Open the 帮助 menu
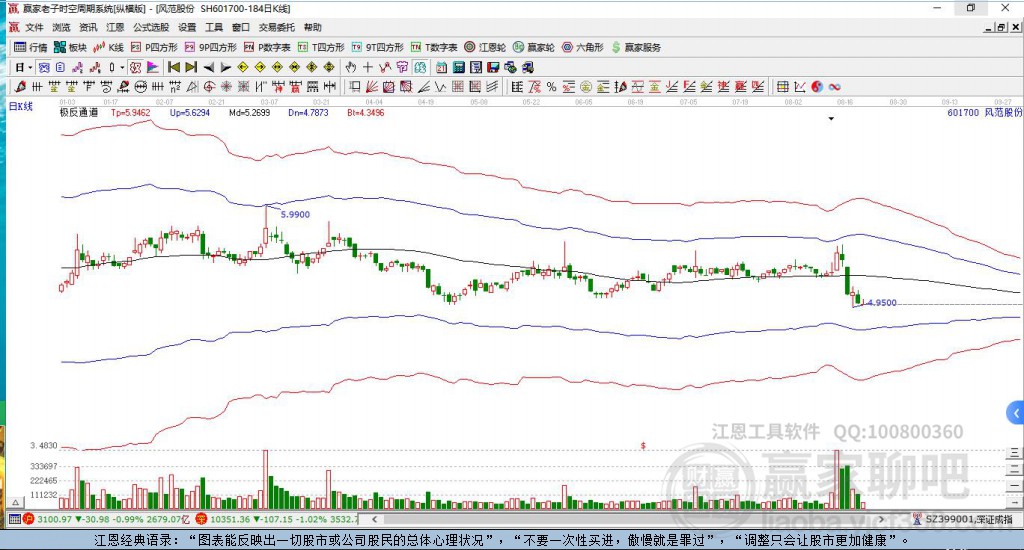1024x550 pixels. point(313,27)
